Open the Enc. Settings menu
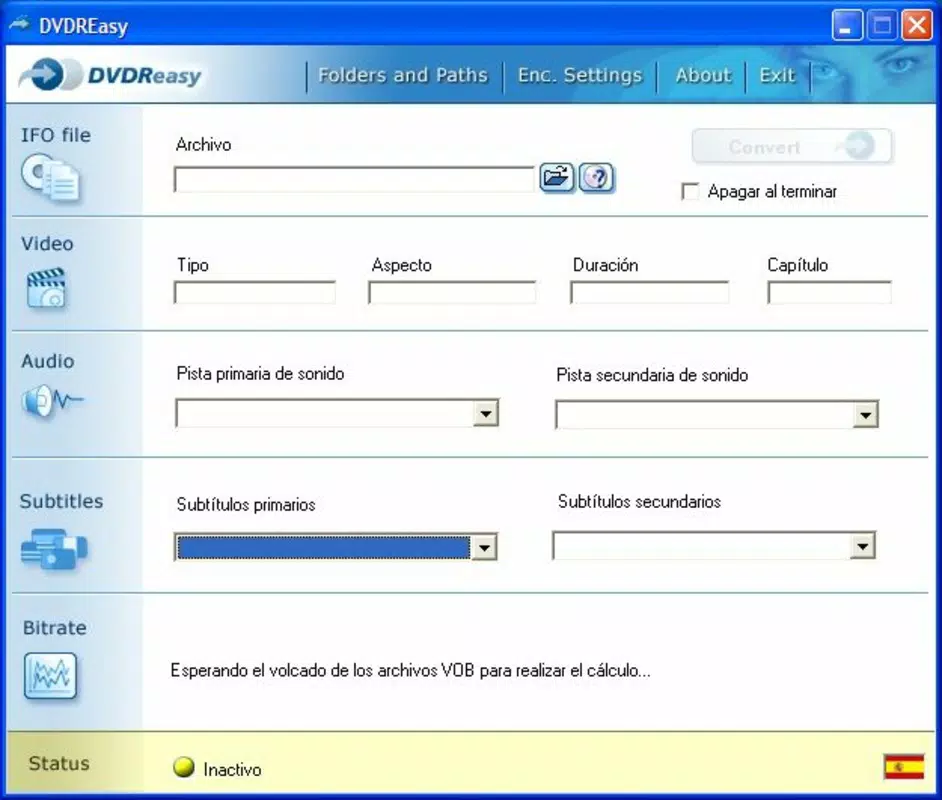 pos(580,76)
